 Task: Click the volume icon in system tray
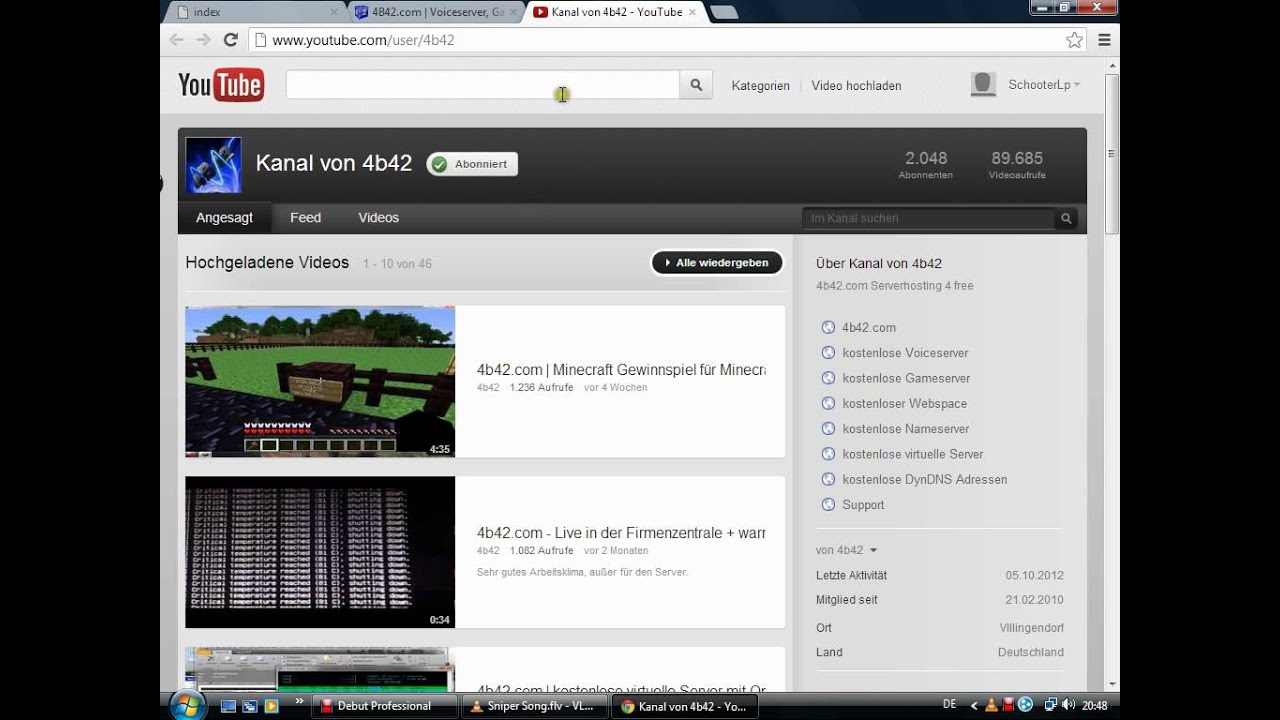(x=1068, y=705)
